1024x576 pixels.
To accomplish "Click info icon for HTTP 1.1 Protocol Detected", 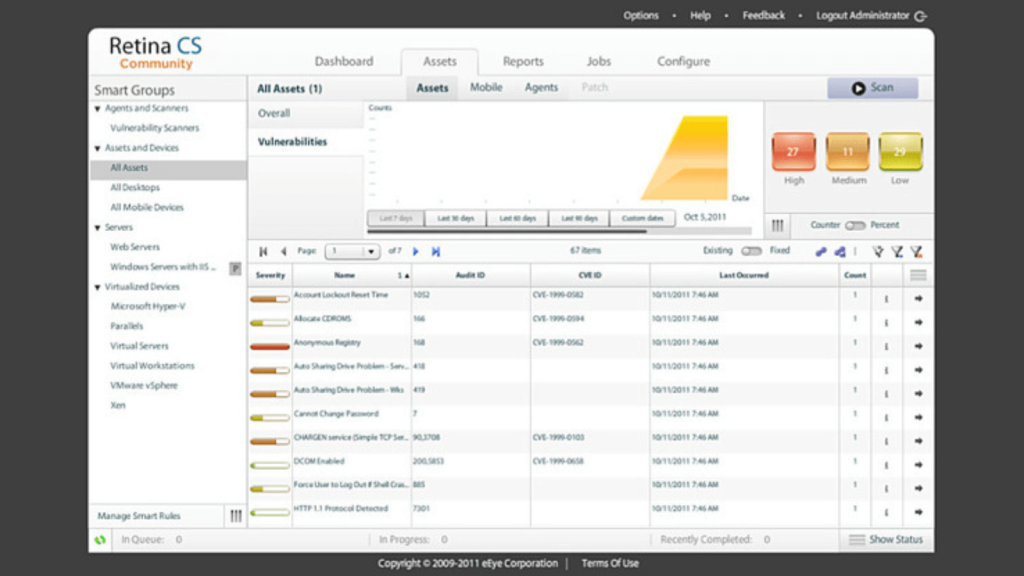I will [x=886, y=513].
